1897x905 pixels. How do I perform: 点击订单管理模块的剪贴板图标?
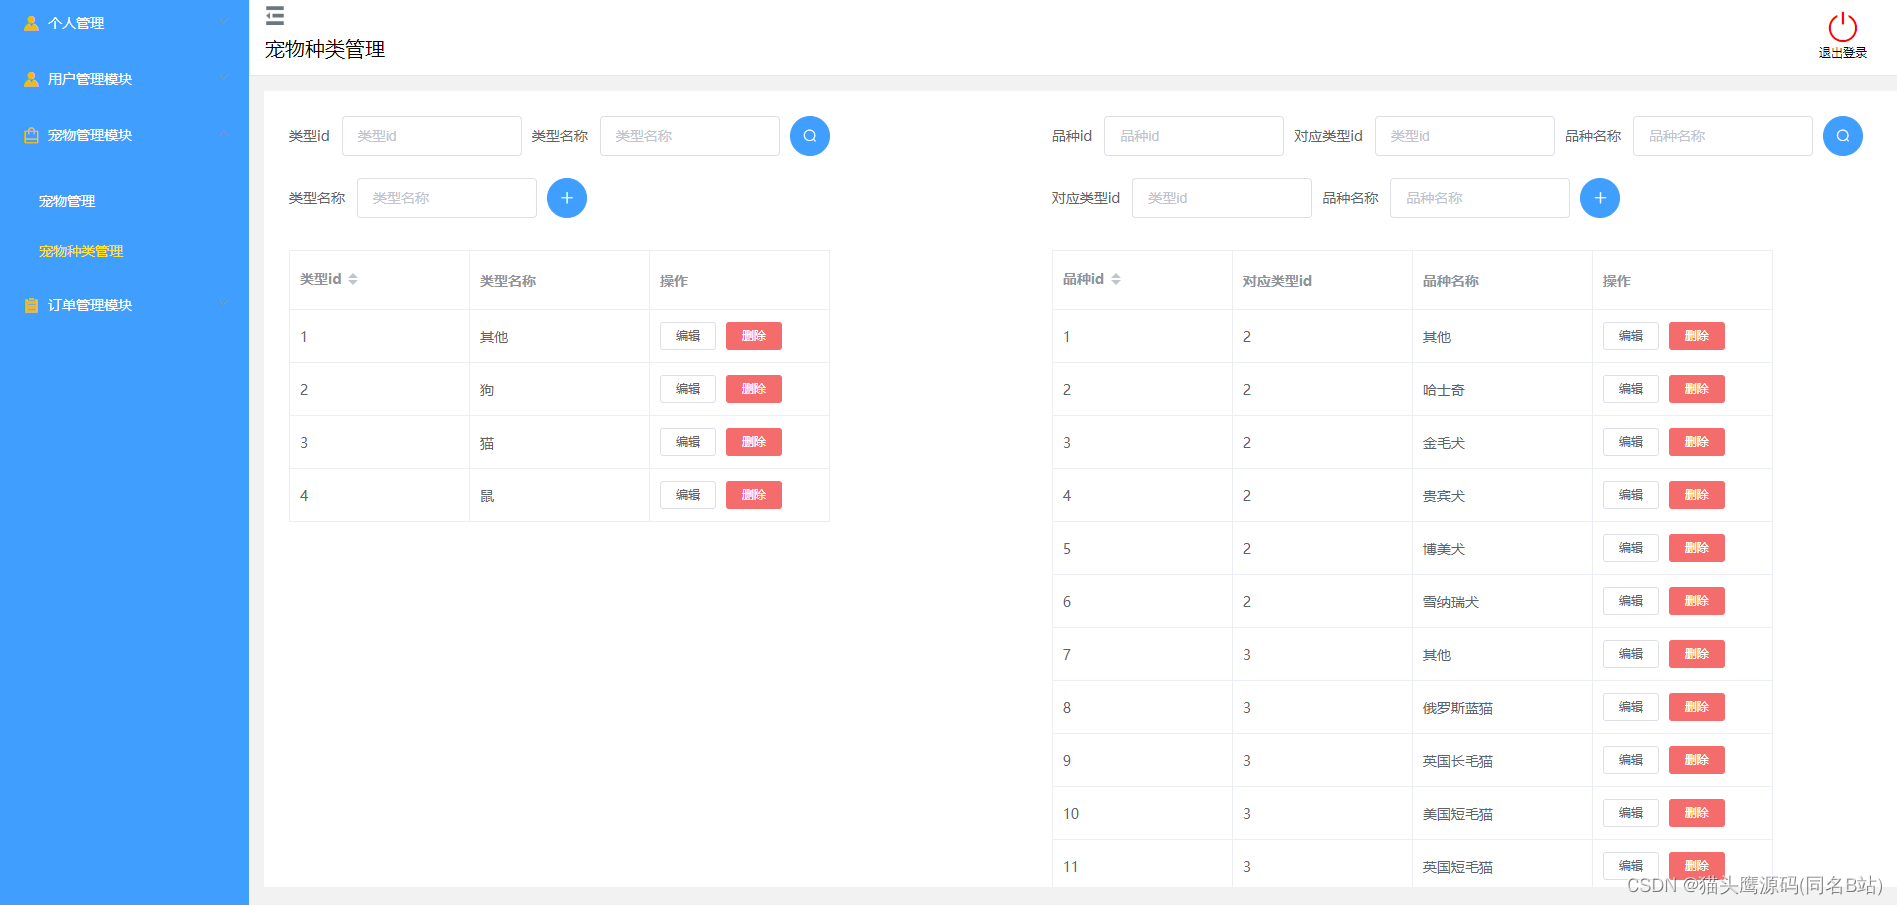29,305
